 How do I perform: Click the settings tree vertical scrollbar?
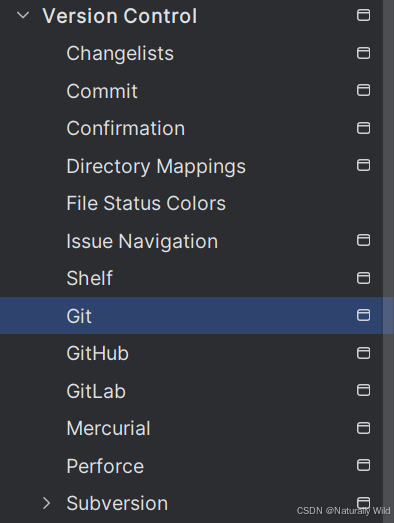click(388, 262)
